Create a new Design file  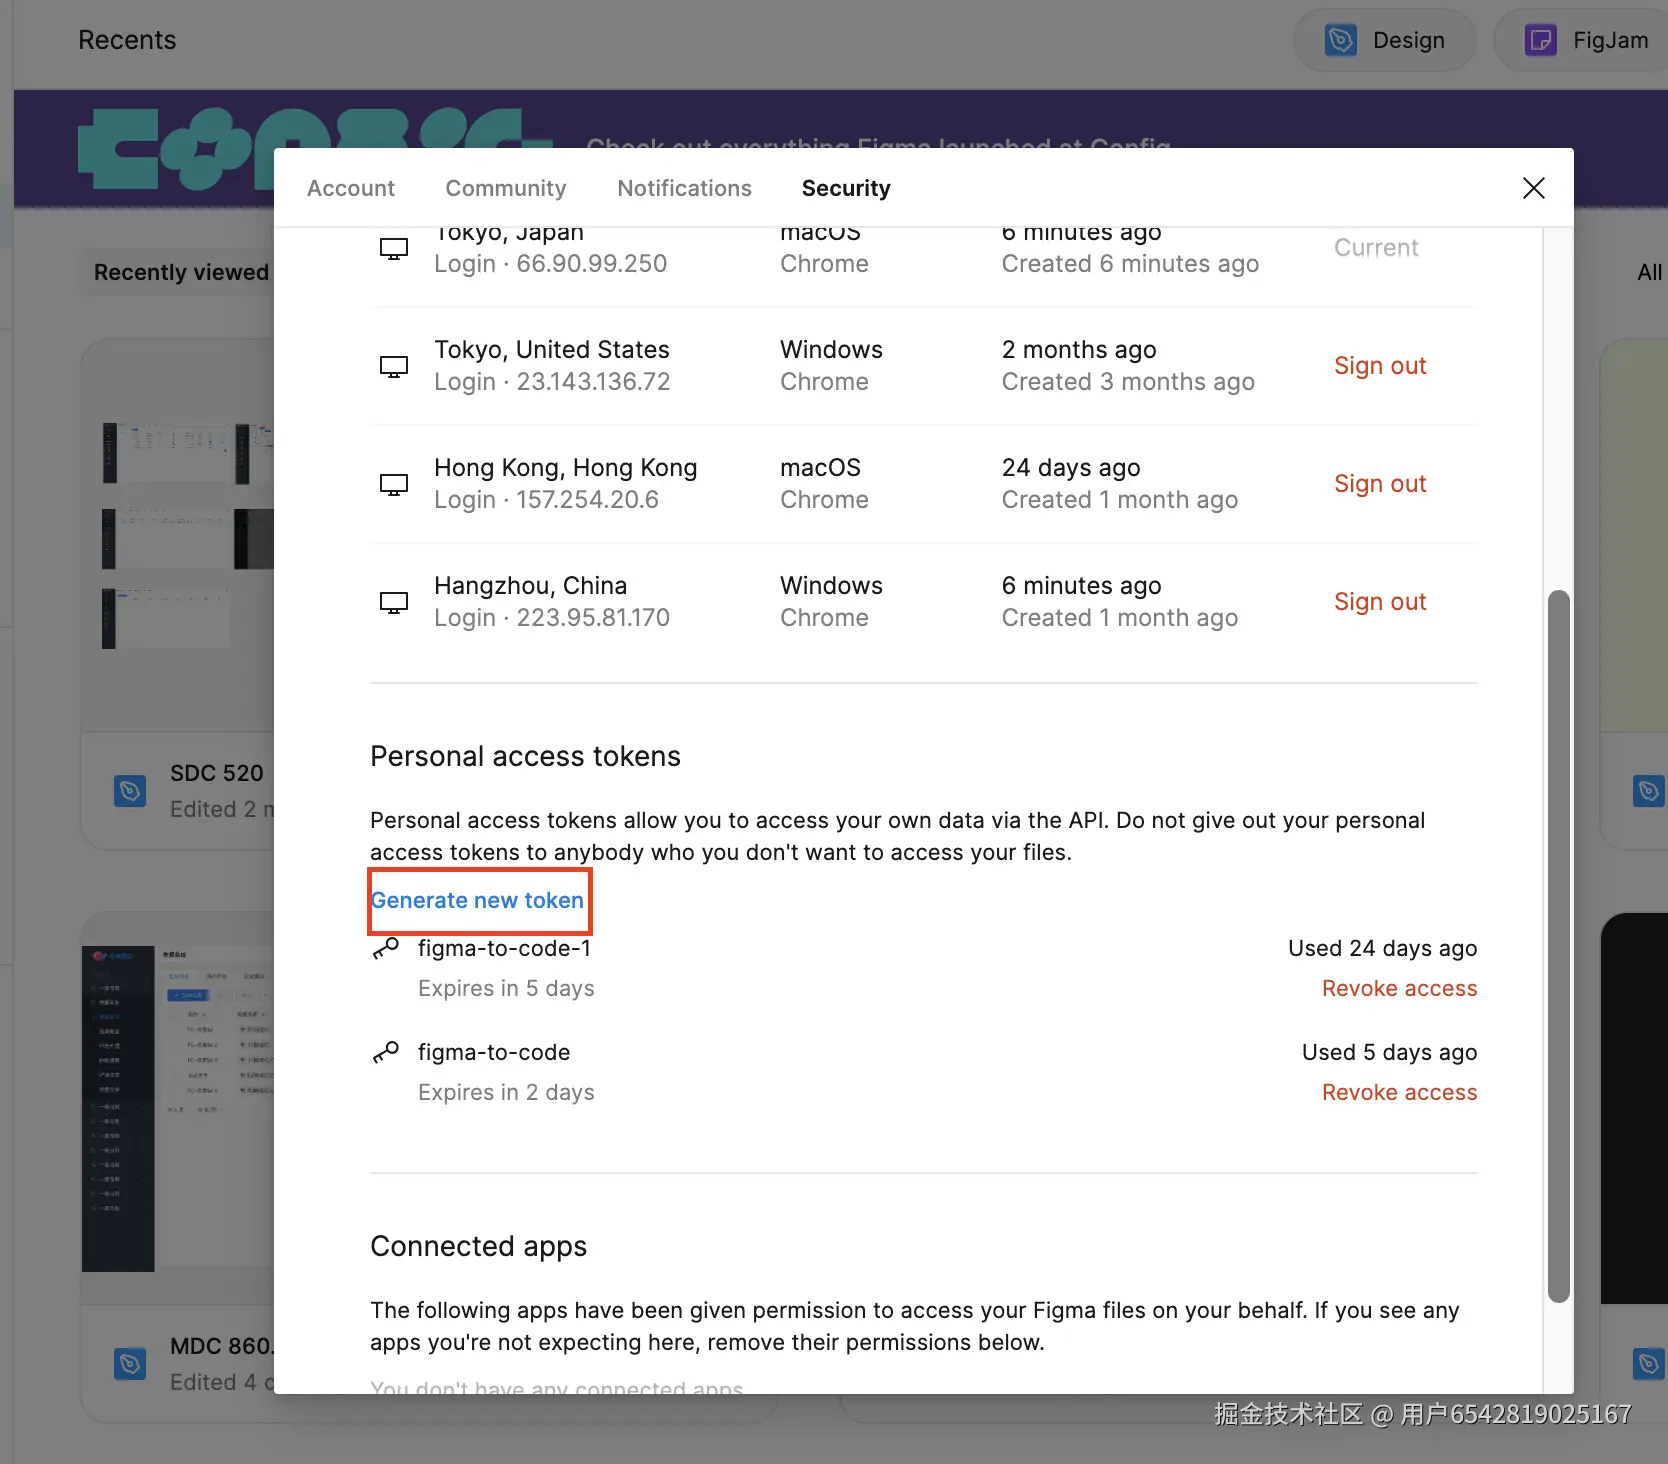[x=1385, y=40]
